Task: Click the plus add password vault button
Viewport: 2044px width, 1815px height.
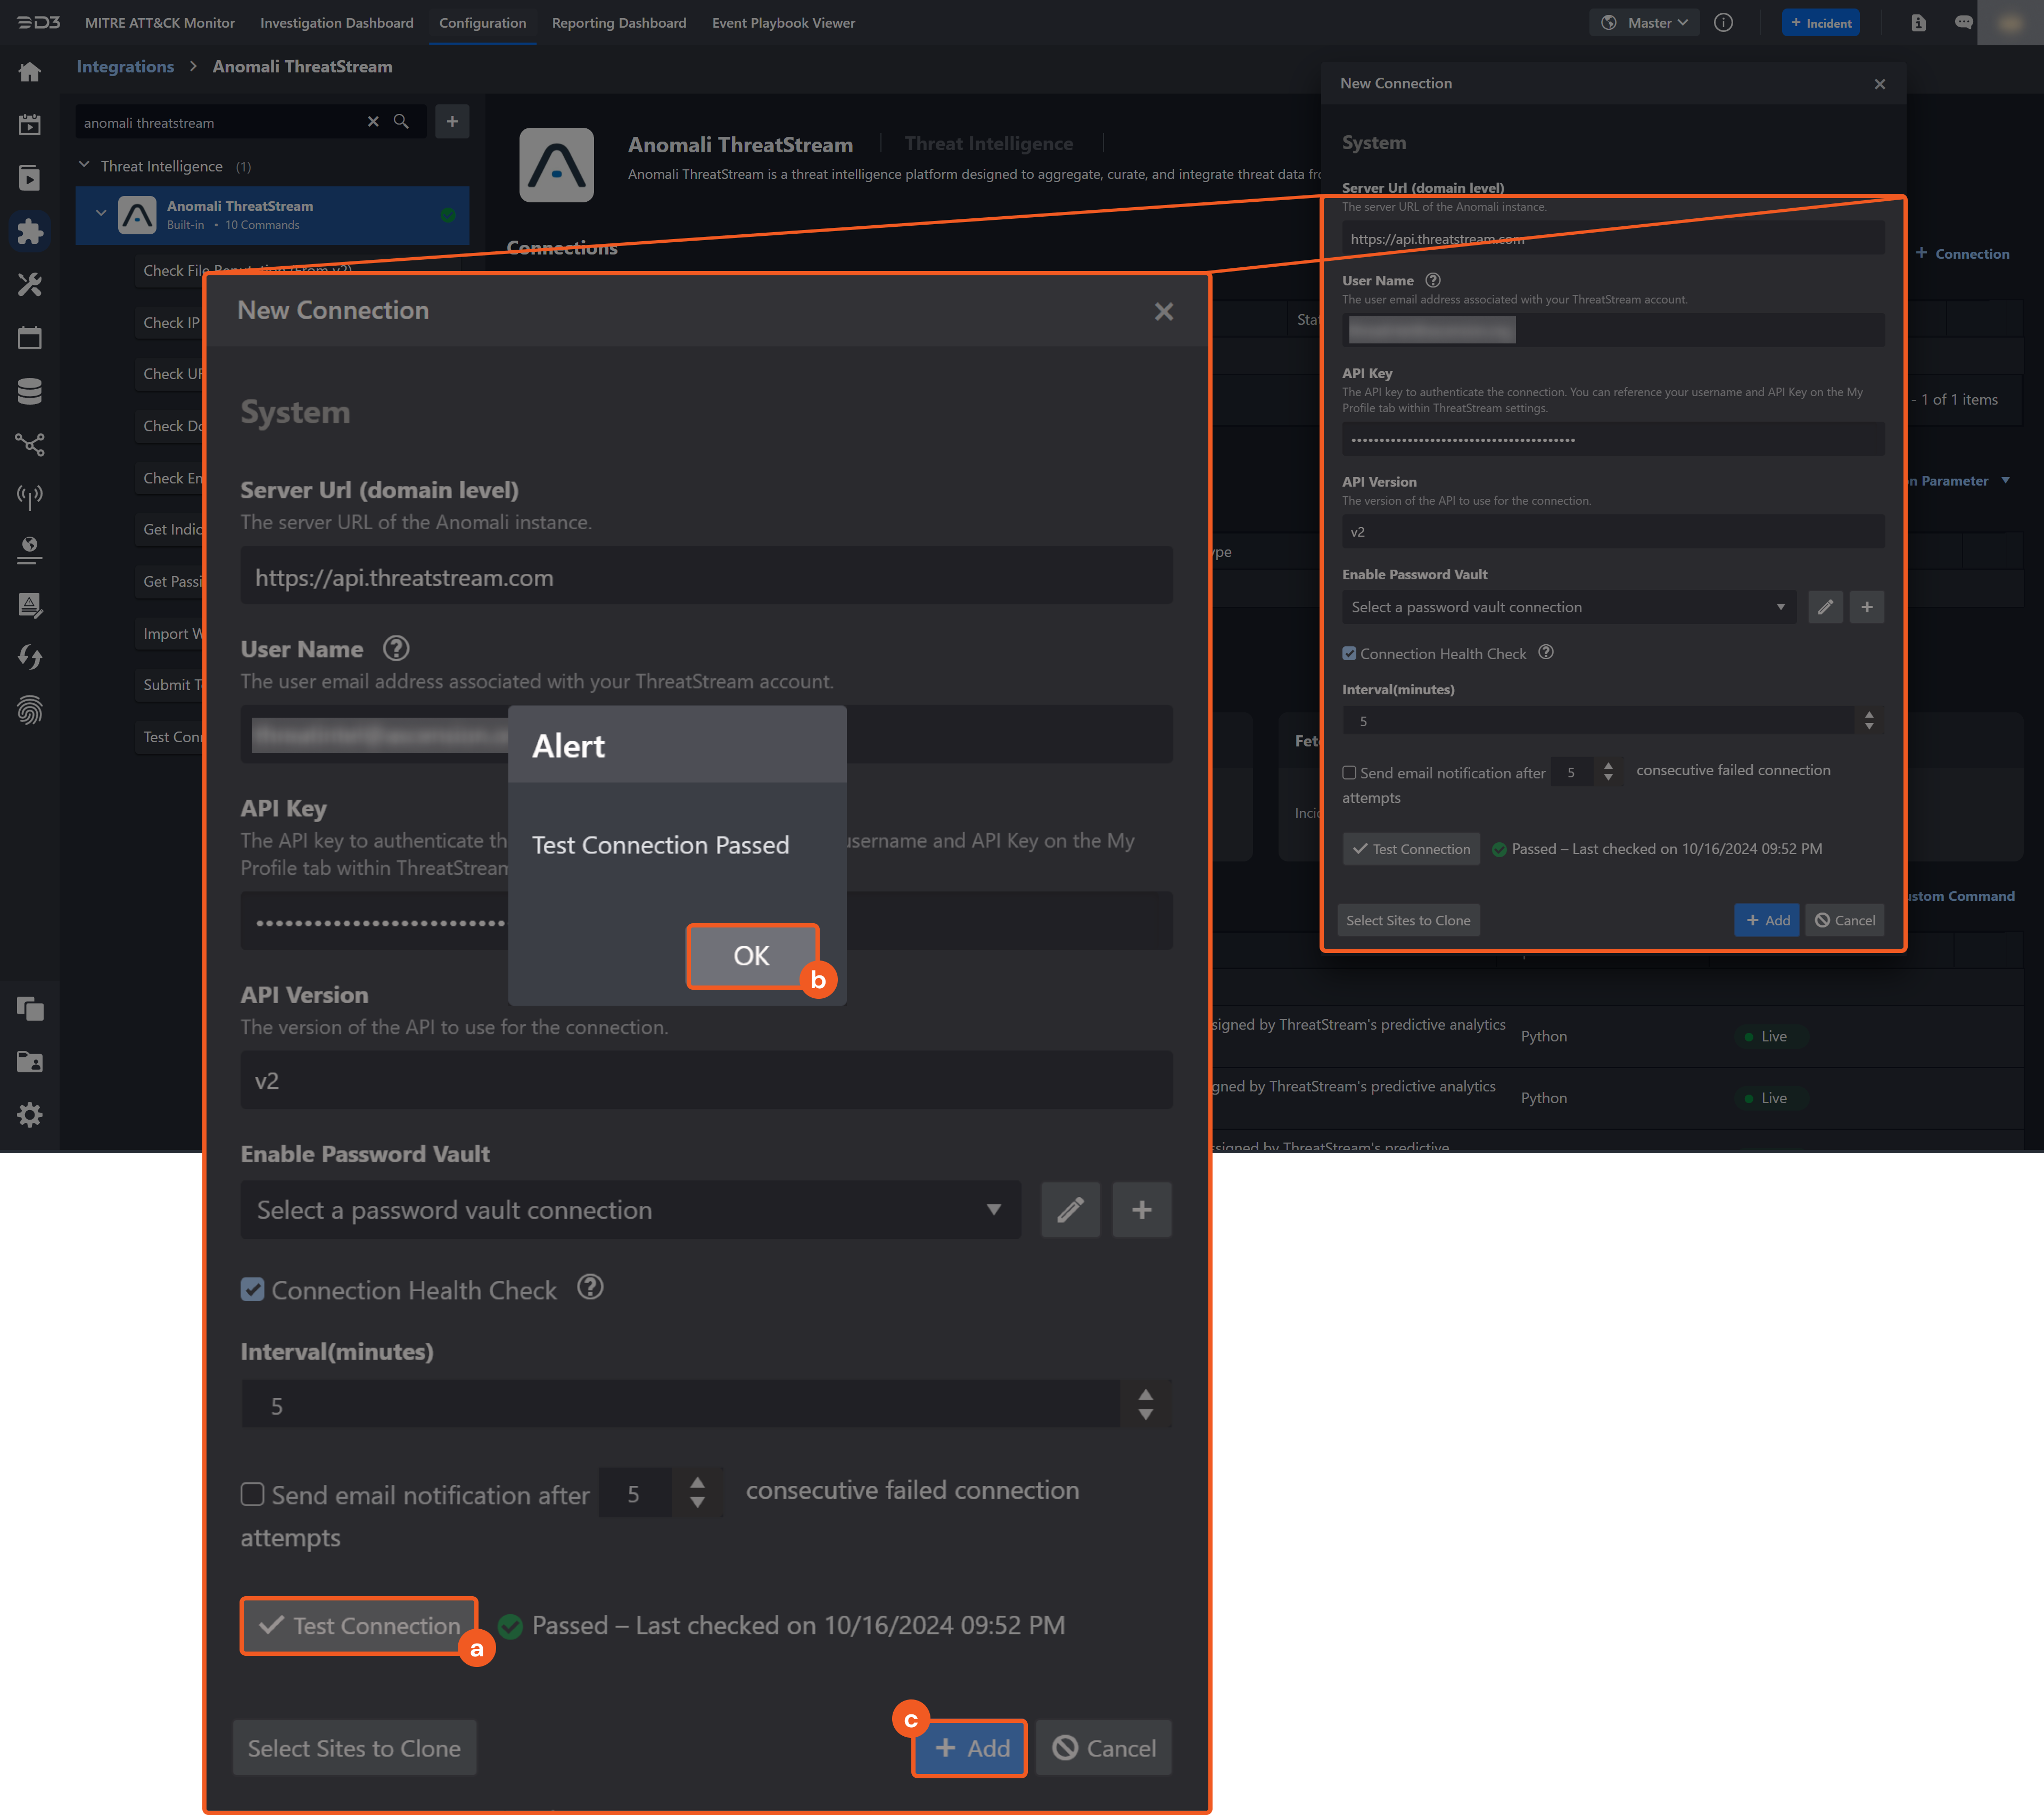Action: click(1141, 1210)
